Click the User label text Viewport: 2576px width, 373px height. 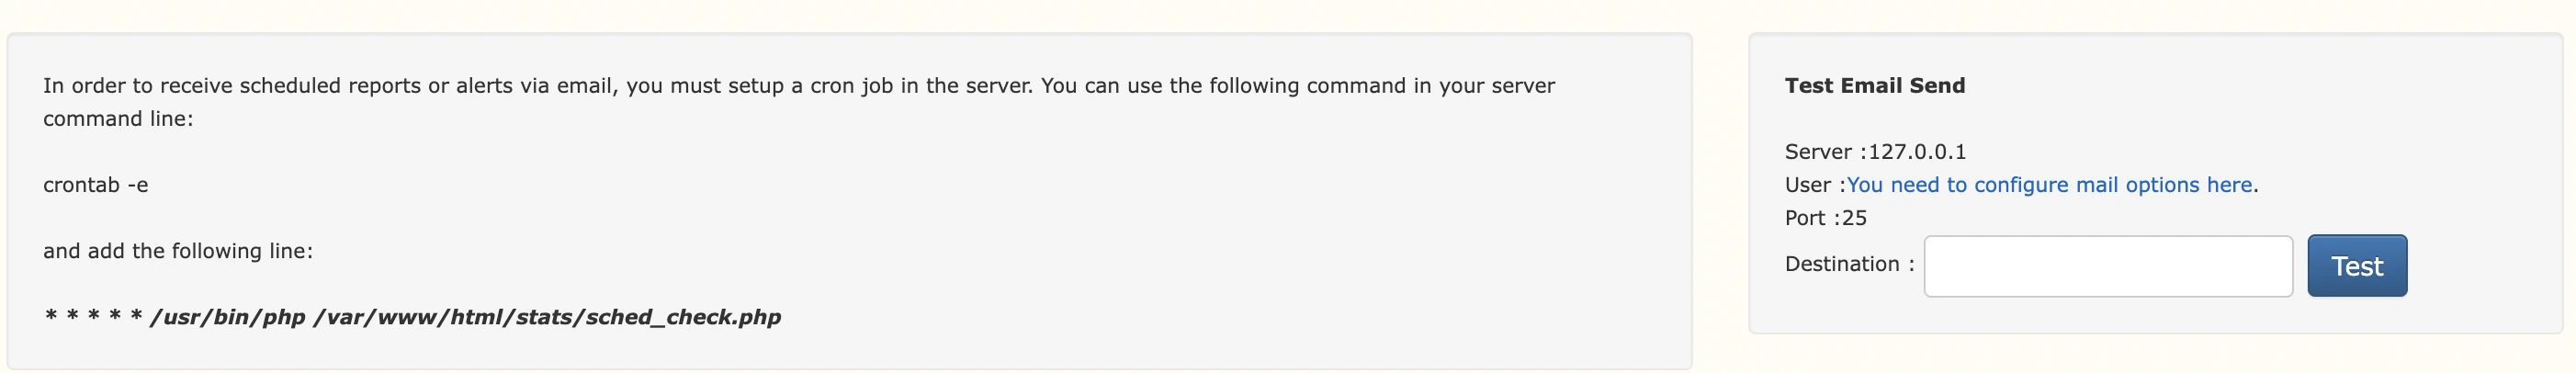click(1808, 185)
